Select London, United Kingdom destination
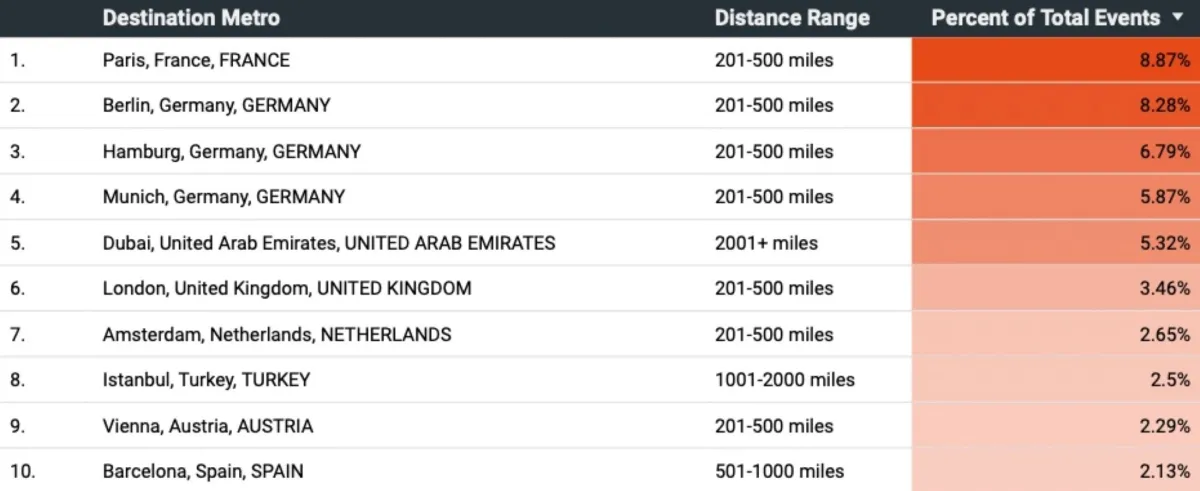This screenshot has height=491, width=1200. pos(286,288)
